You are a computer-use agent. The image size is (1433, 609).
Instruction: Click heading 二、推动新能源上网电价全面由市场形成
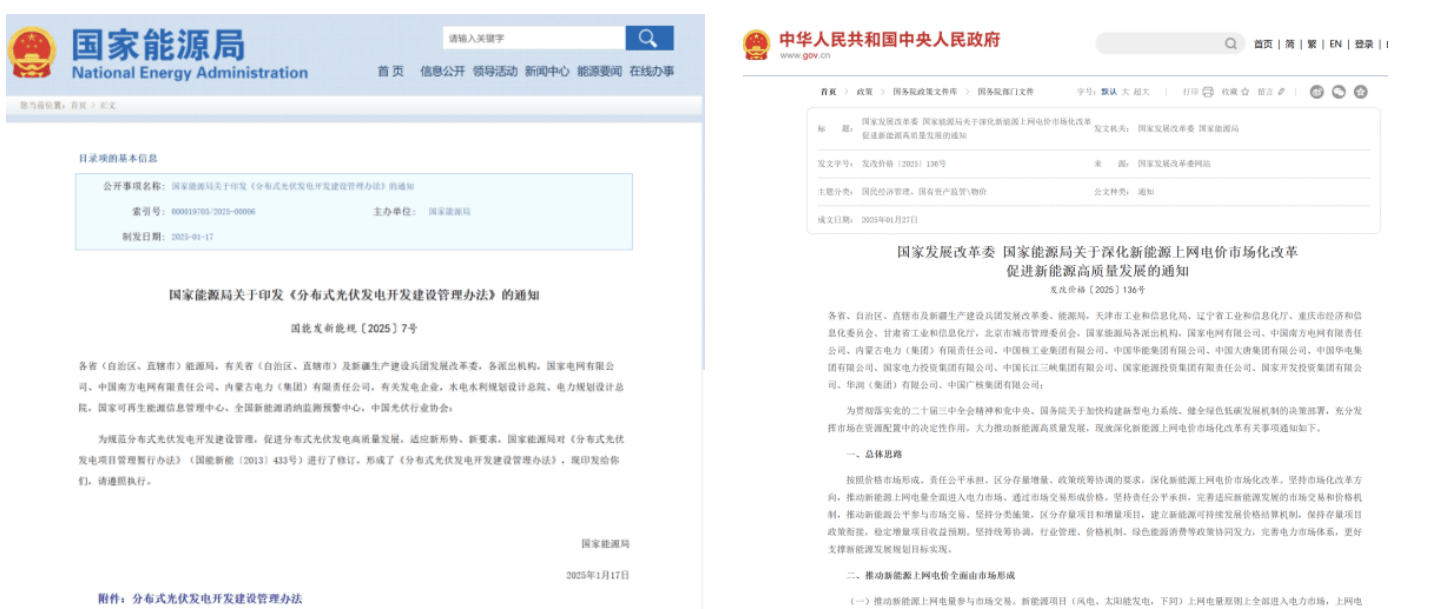point(929,576)
